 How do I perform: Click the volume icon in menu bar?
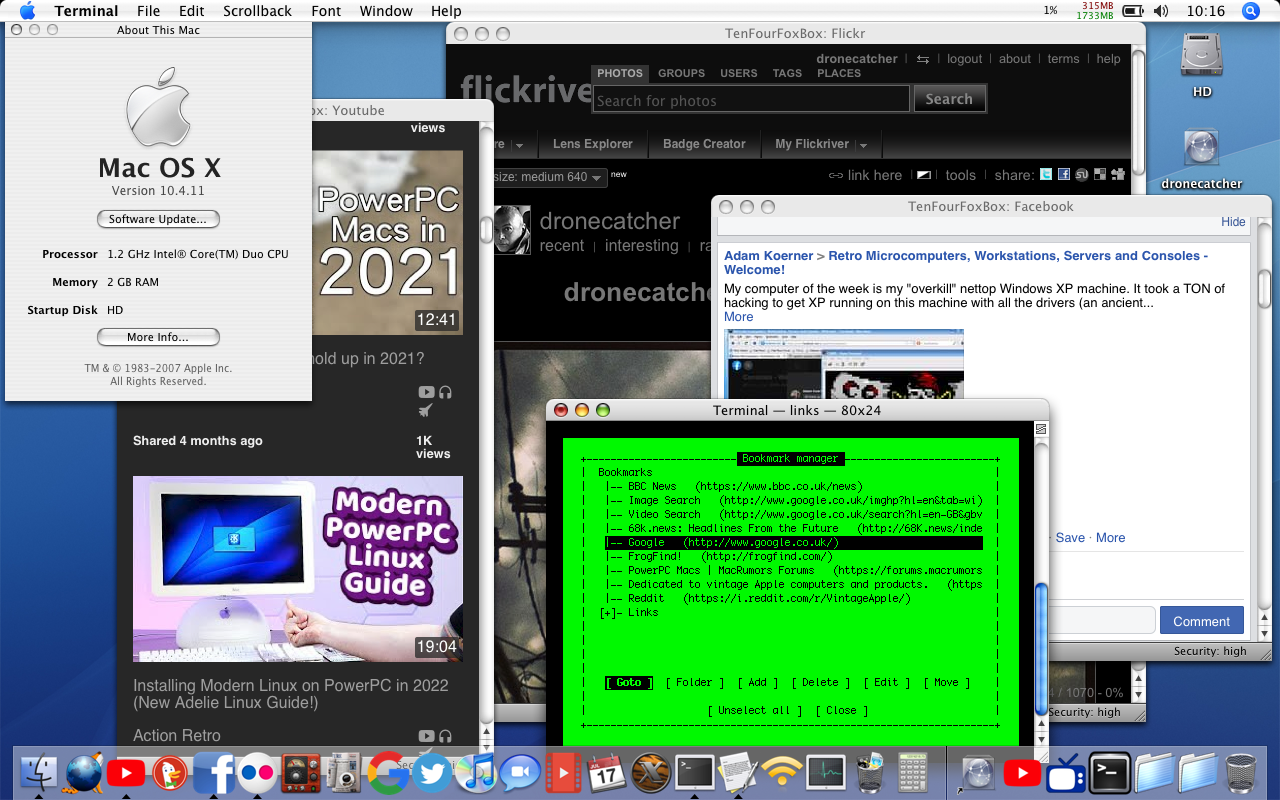(x=1160, y=11)
